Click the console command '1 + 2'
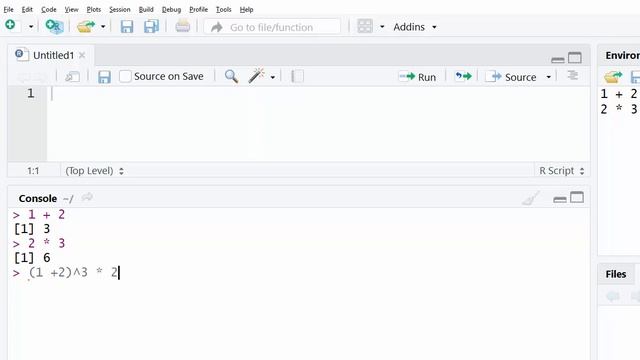 46,215
